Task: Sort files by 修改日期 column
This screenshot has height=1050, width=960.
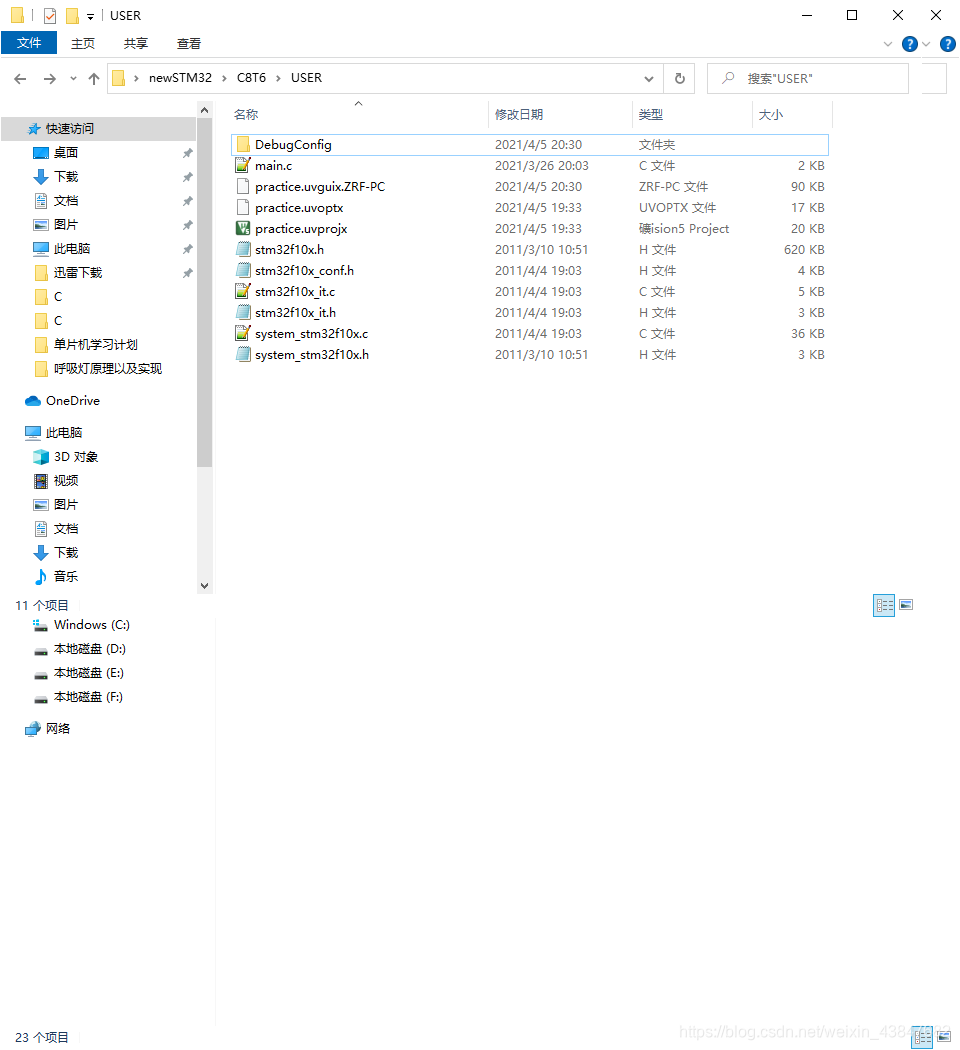Action: (519, 115)
